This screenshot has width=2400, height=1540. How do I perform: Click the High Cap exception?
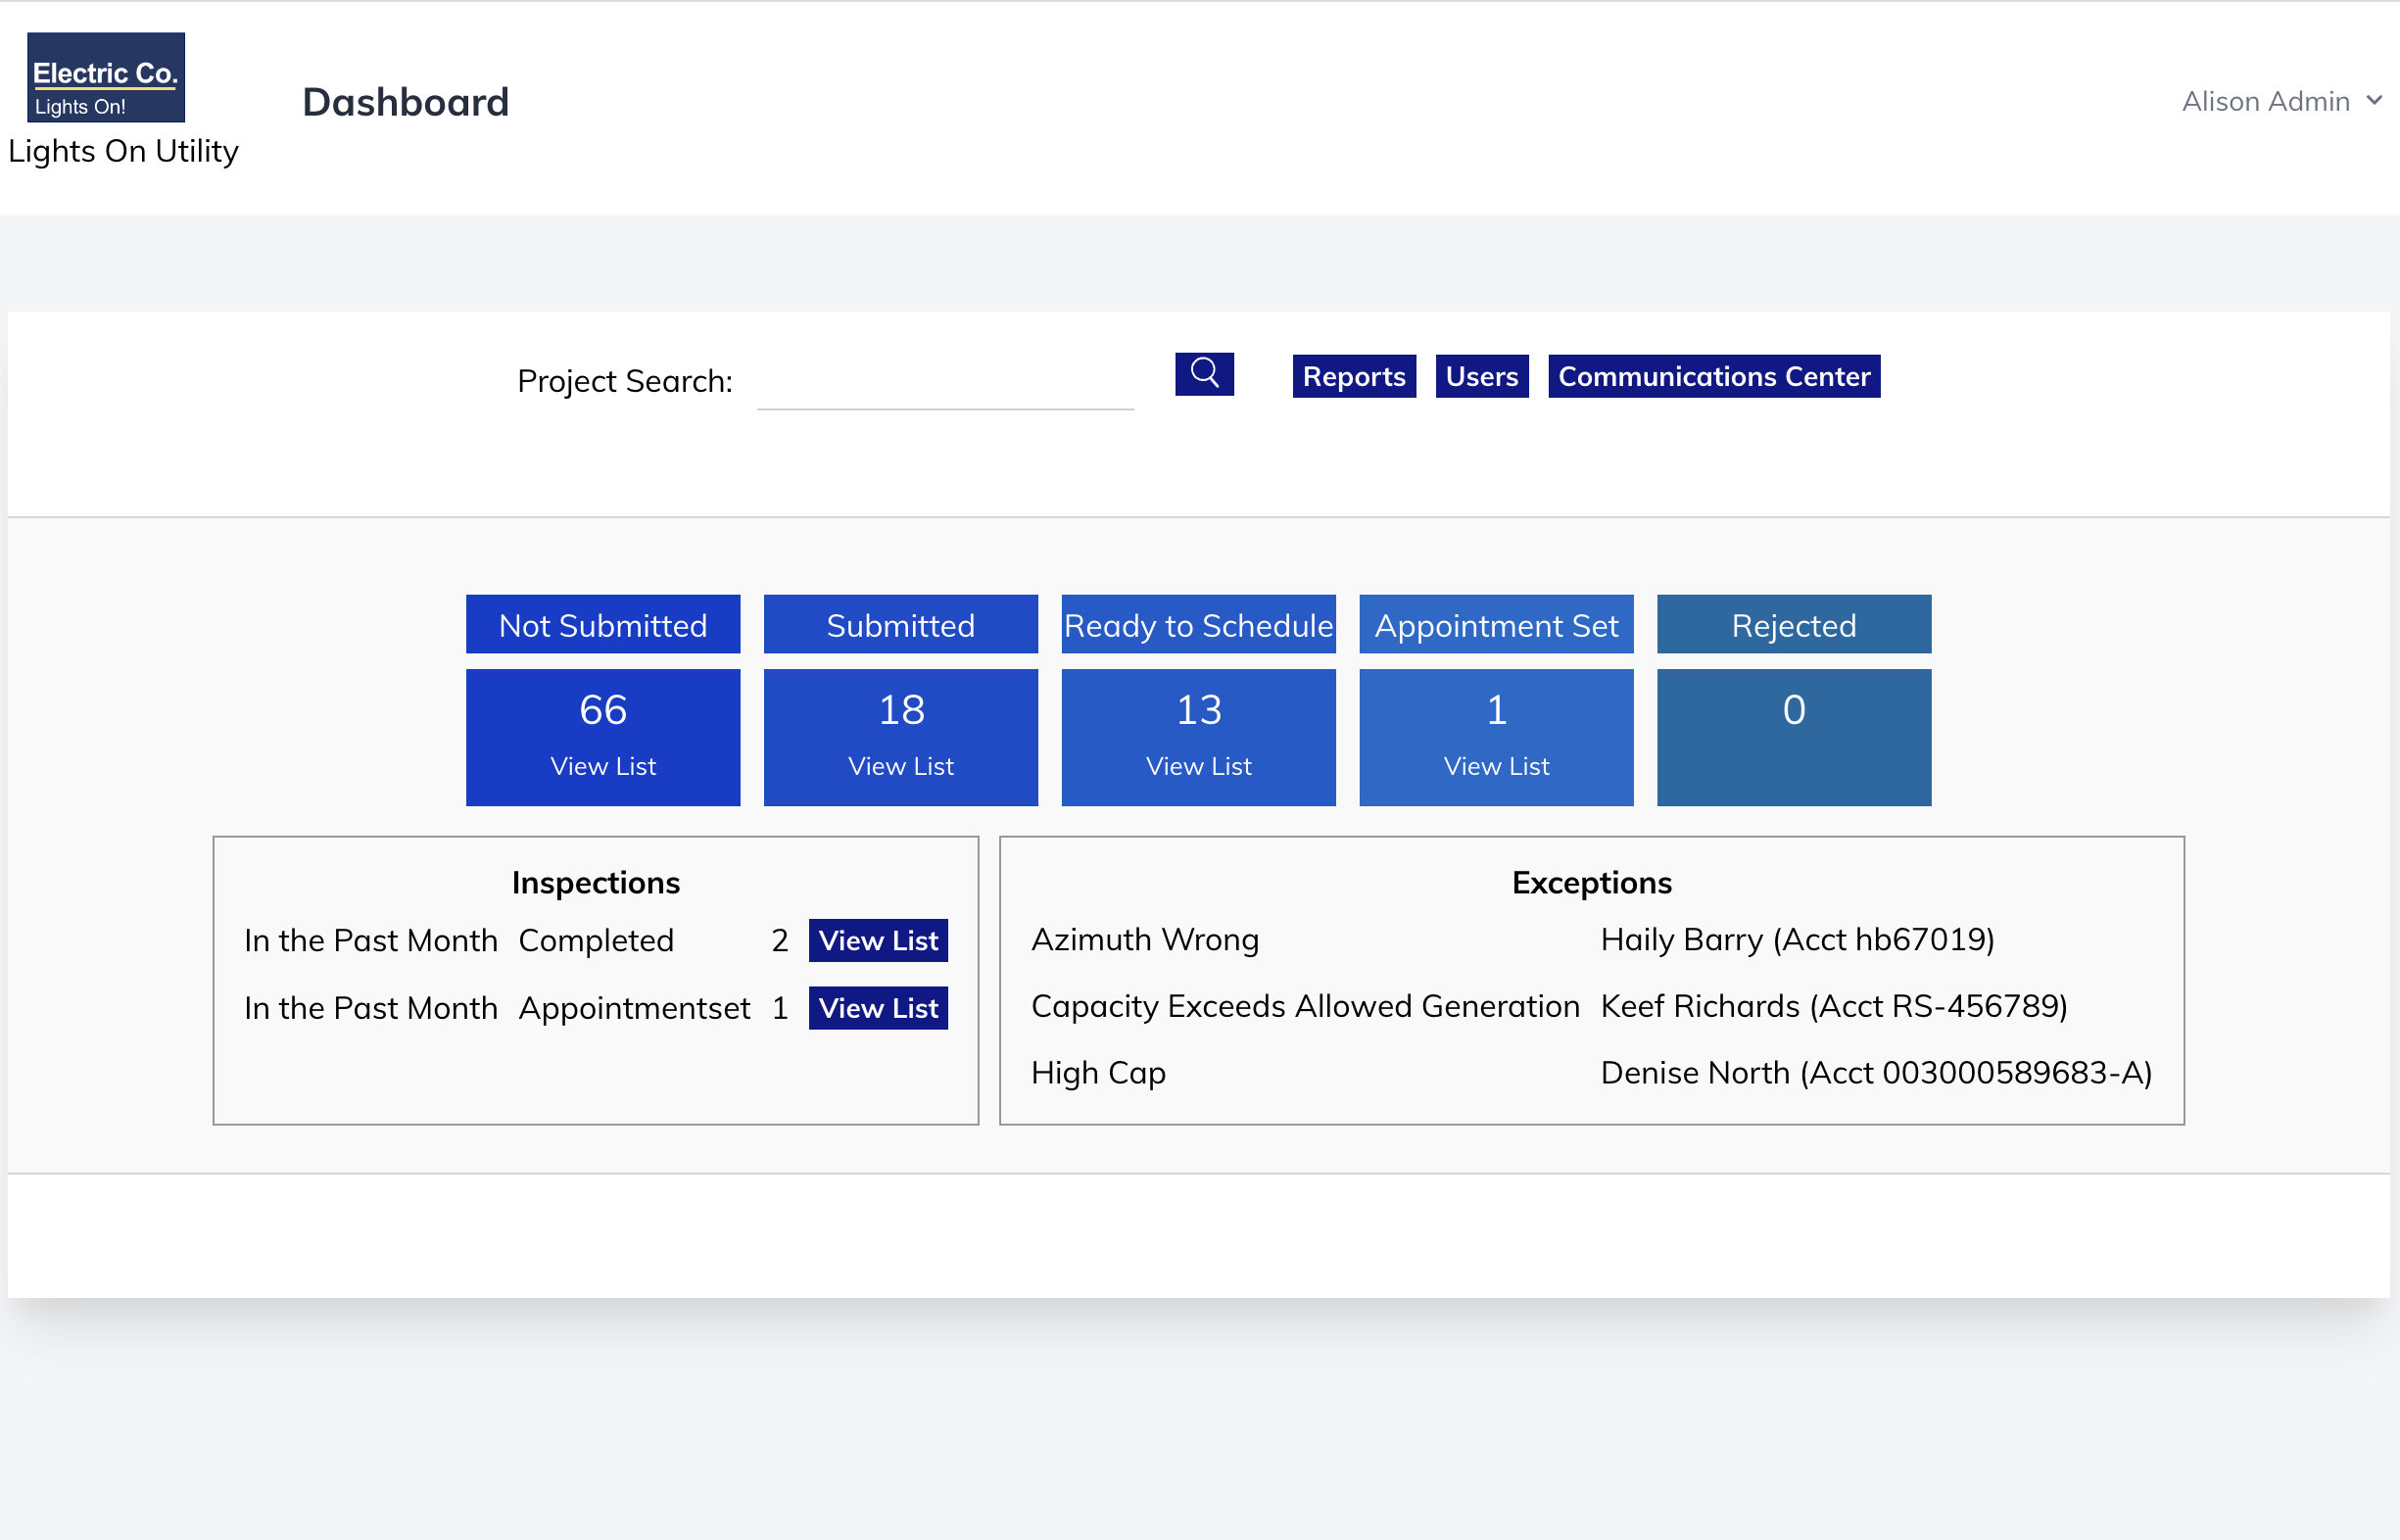coord(1098,1073)
